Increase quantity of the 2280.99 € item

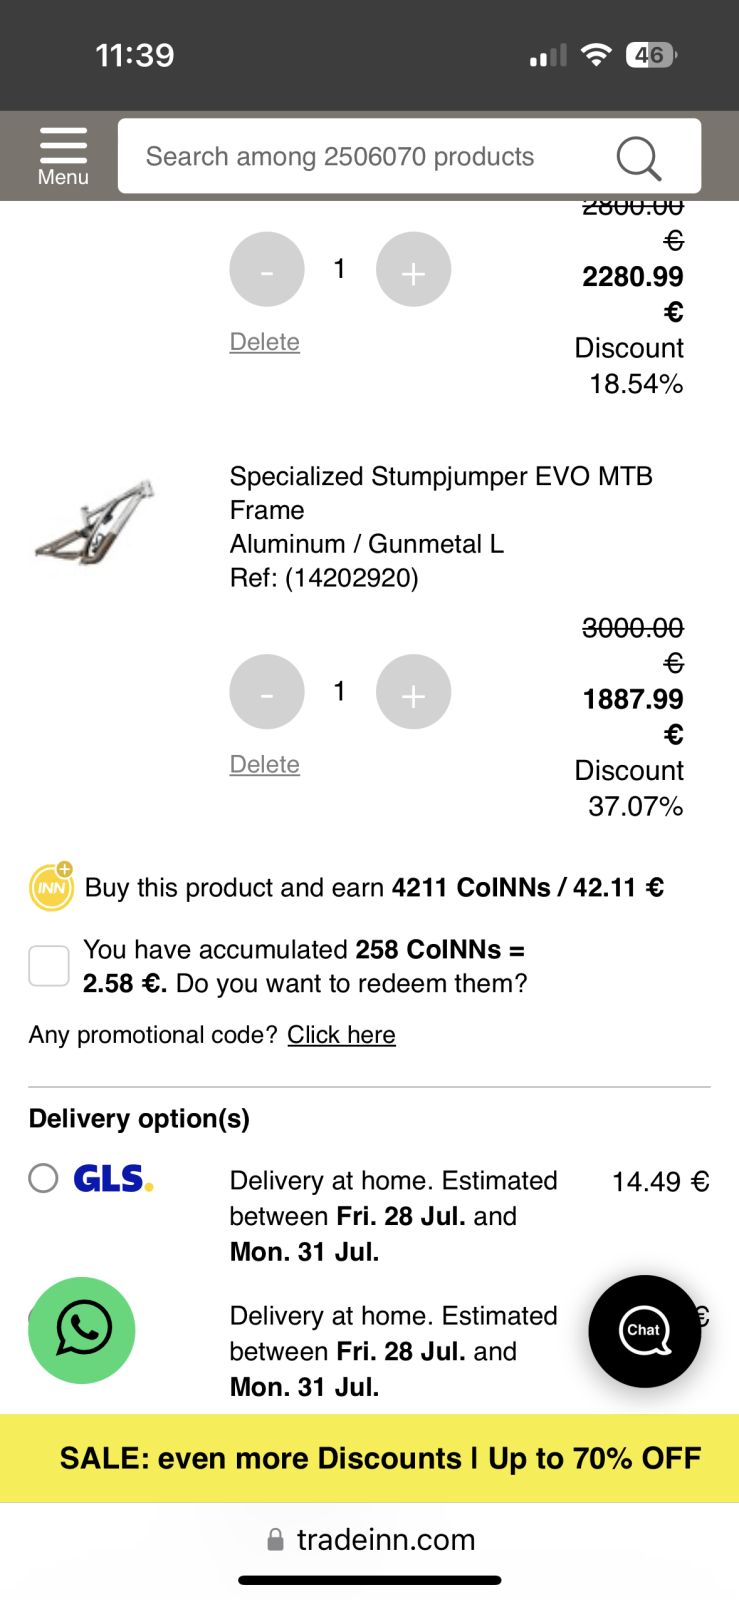point(413,269)
